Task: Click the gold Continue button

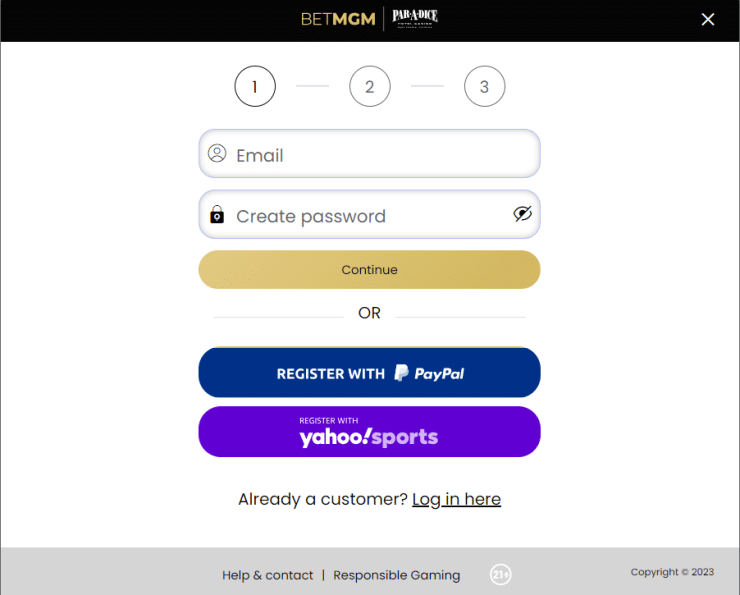Action: point(370,269)
